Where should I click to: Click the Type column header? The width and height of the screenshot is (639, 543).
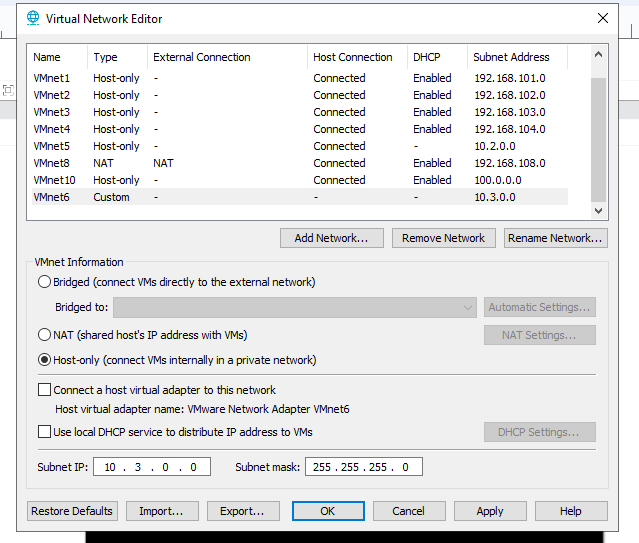coord(117,57)
